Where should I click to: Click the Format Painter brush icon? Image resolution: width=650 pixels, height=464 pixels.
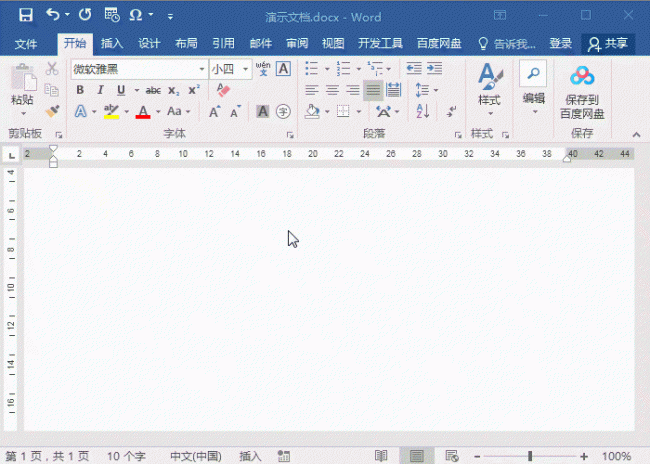tap(52, 111)
